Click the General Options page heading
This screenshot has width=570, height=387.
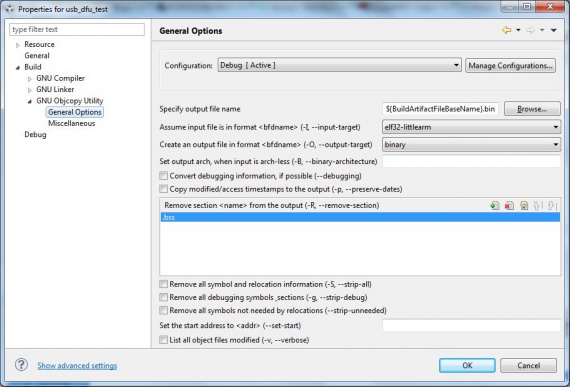[x=191, y=31]
